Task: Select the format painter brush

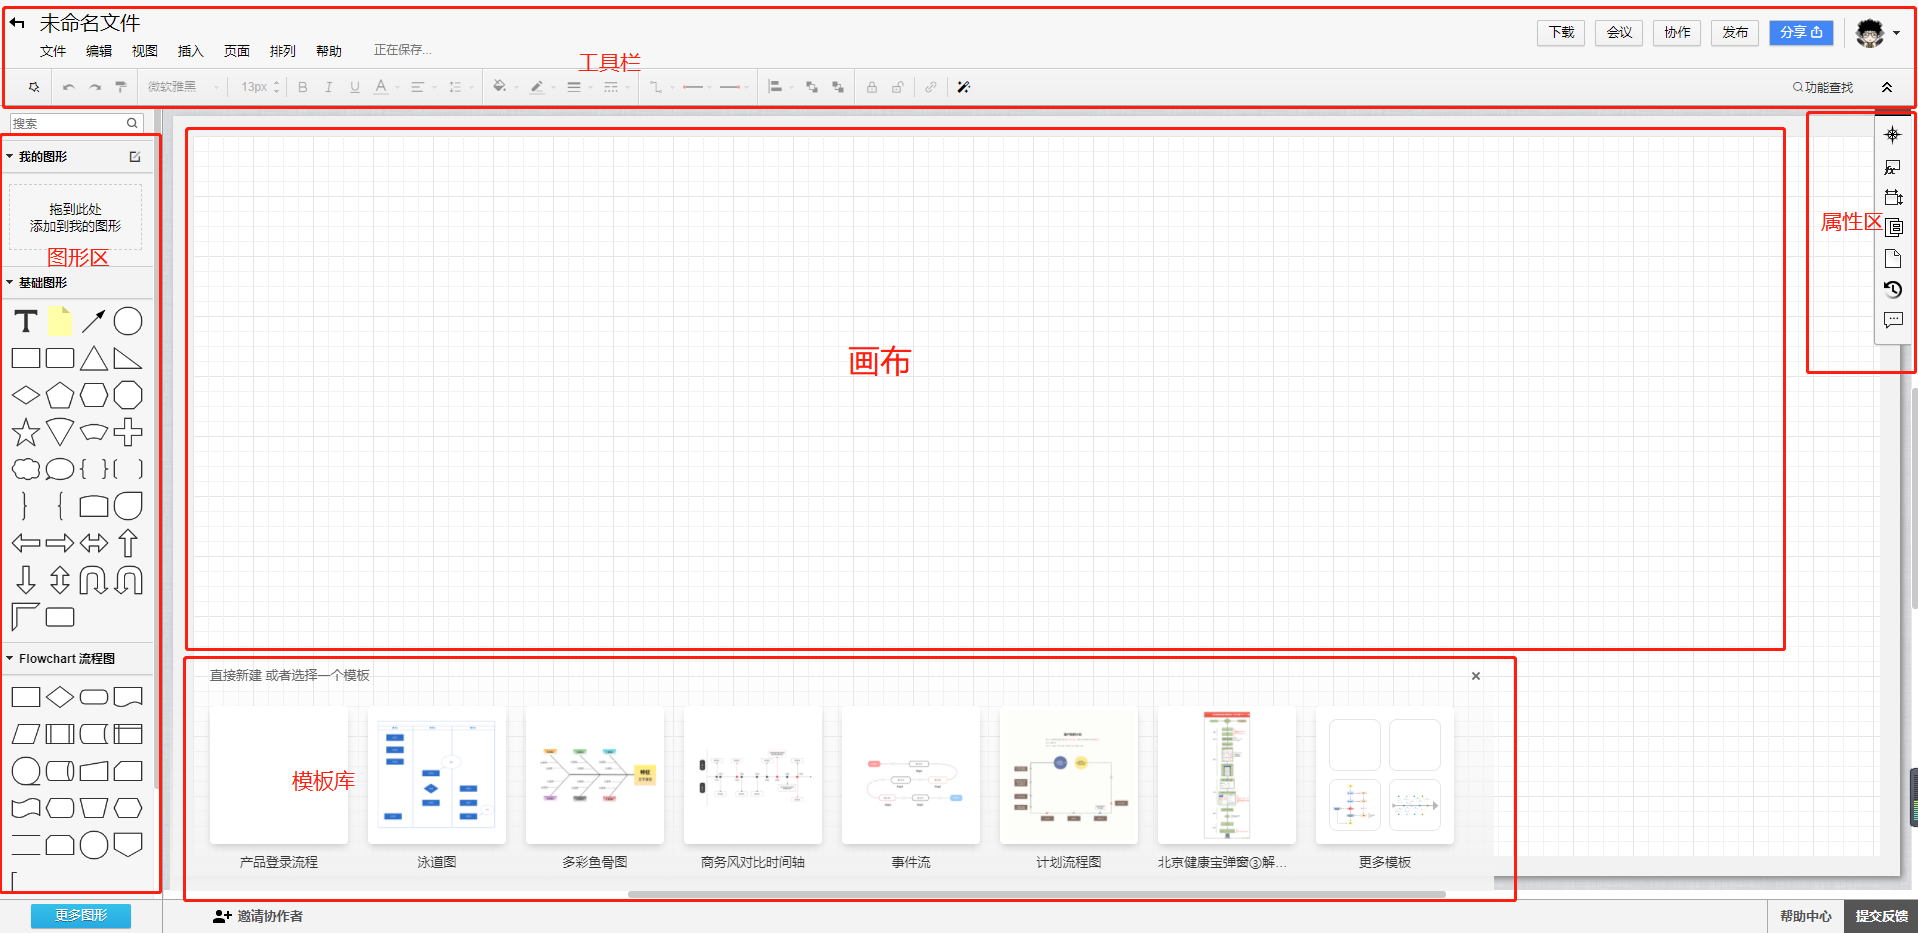Action: pyautogui.click(x=121, y=87)
